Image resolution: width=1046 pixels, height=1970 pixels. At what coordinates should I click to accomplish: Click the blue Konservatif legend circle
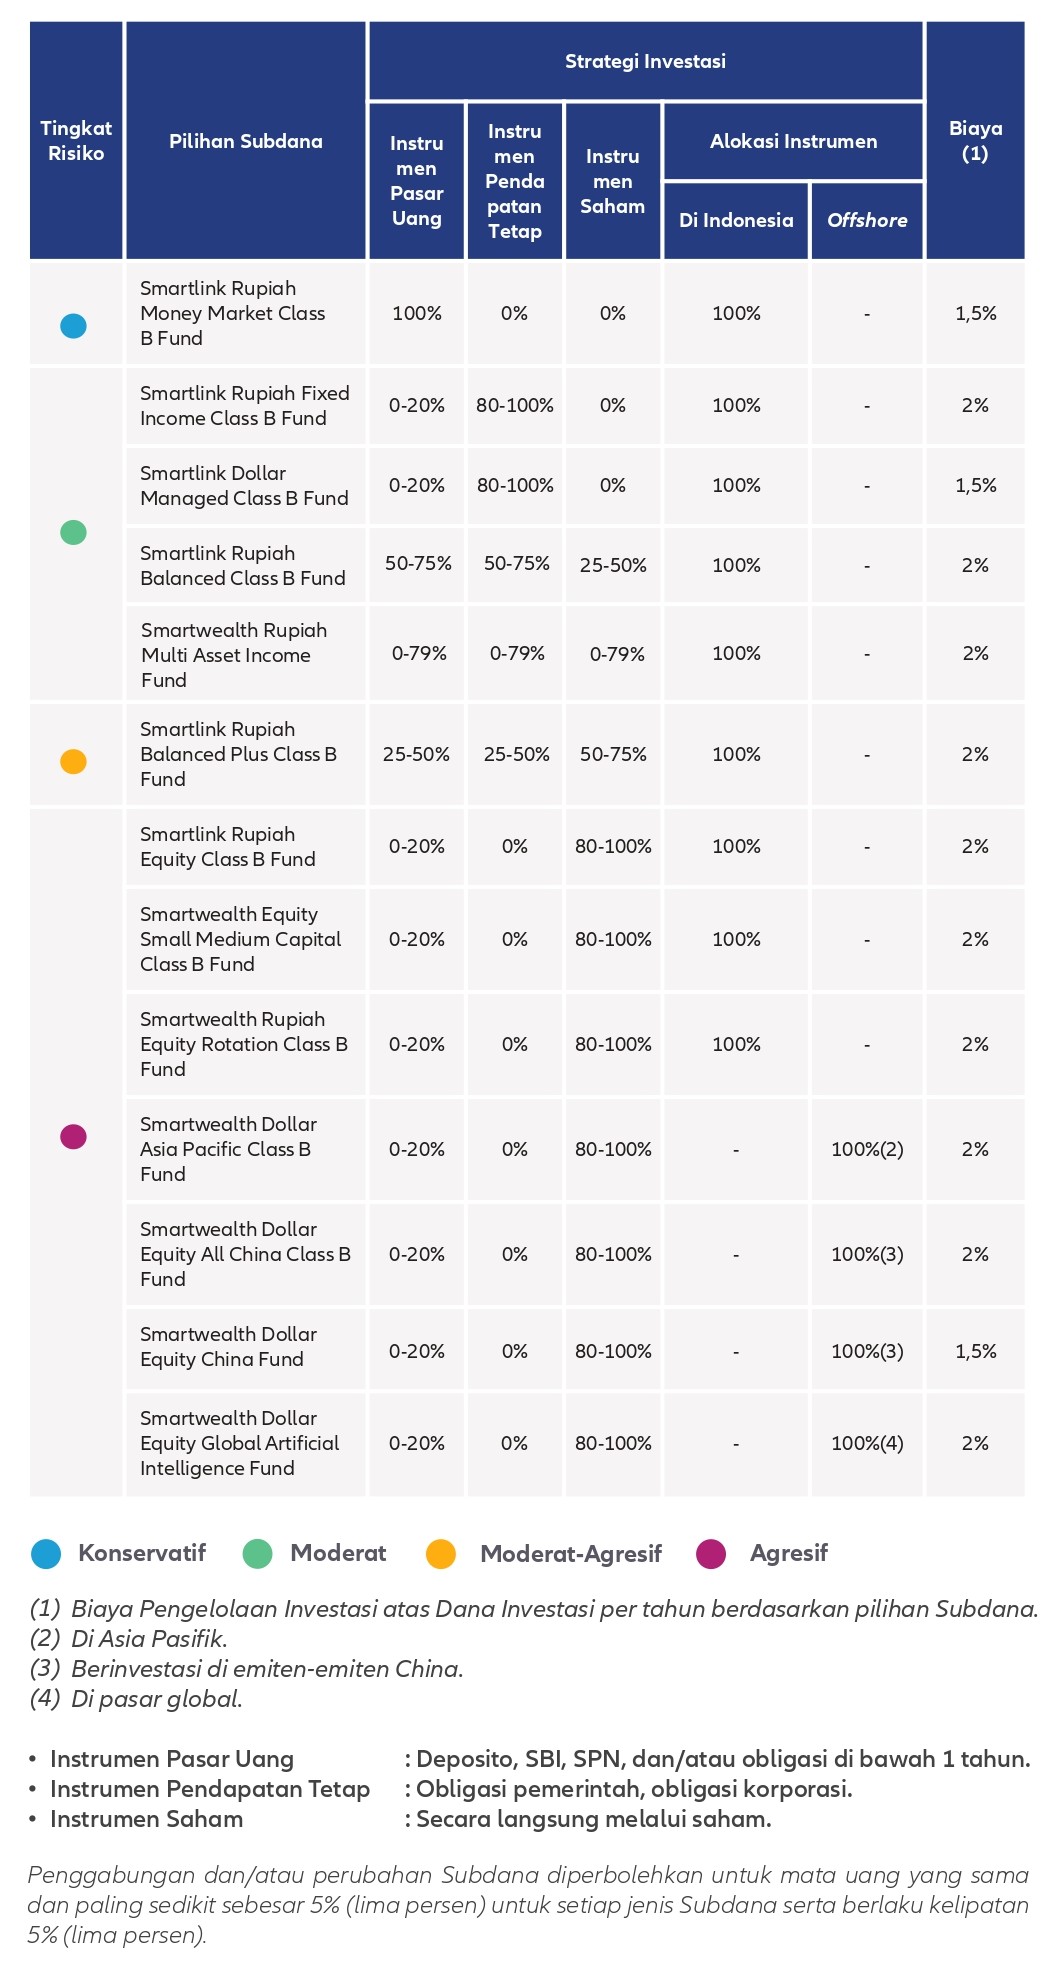pyautogui.click(x=46, y=1553)
